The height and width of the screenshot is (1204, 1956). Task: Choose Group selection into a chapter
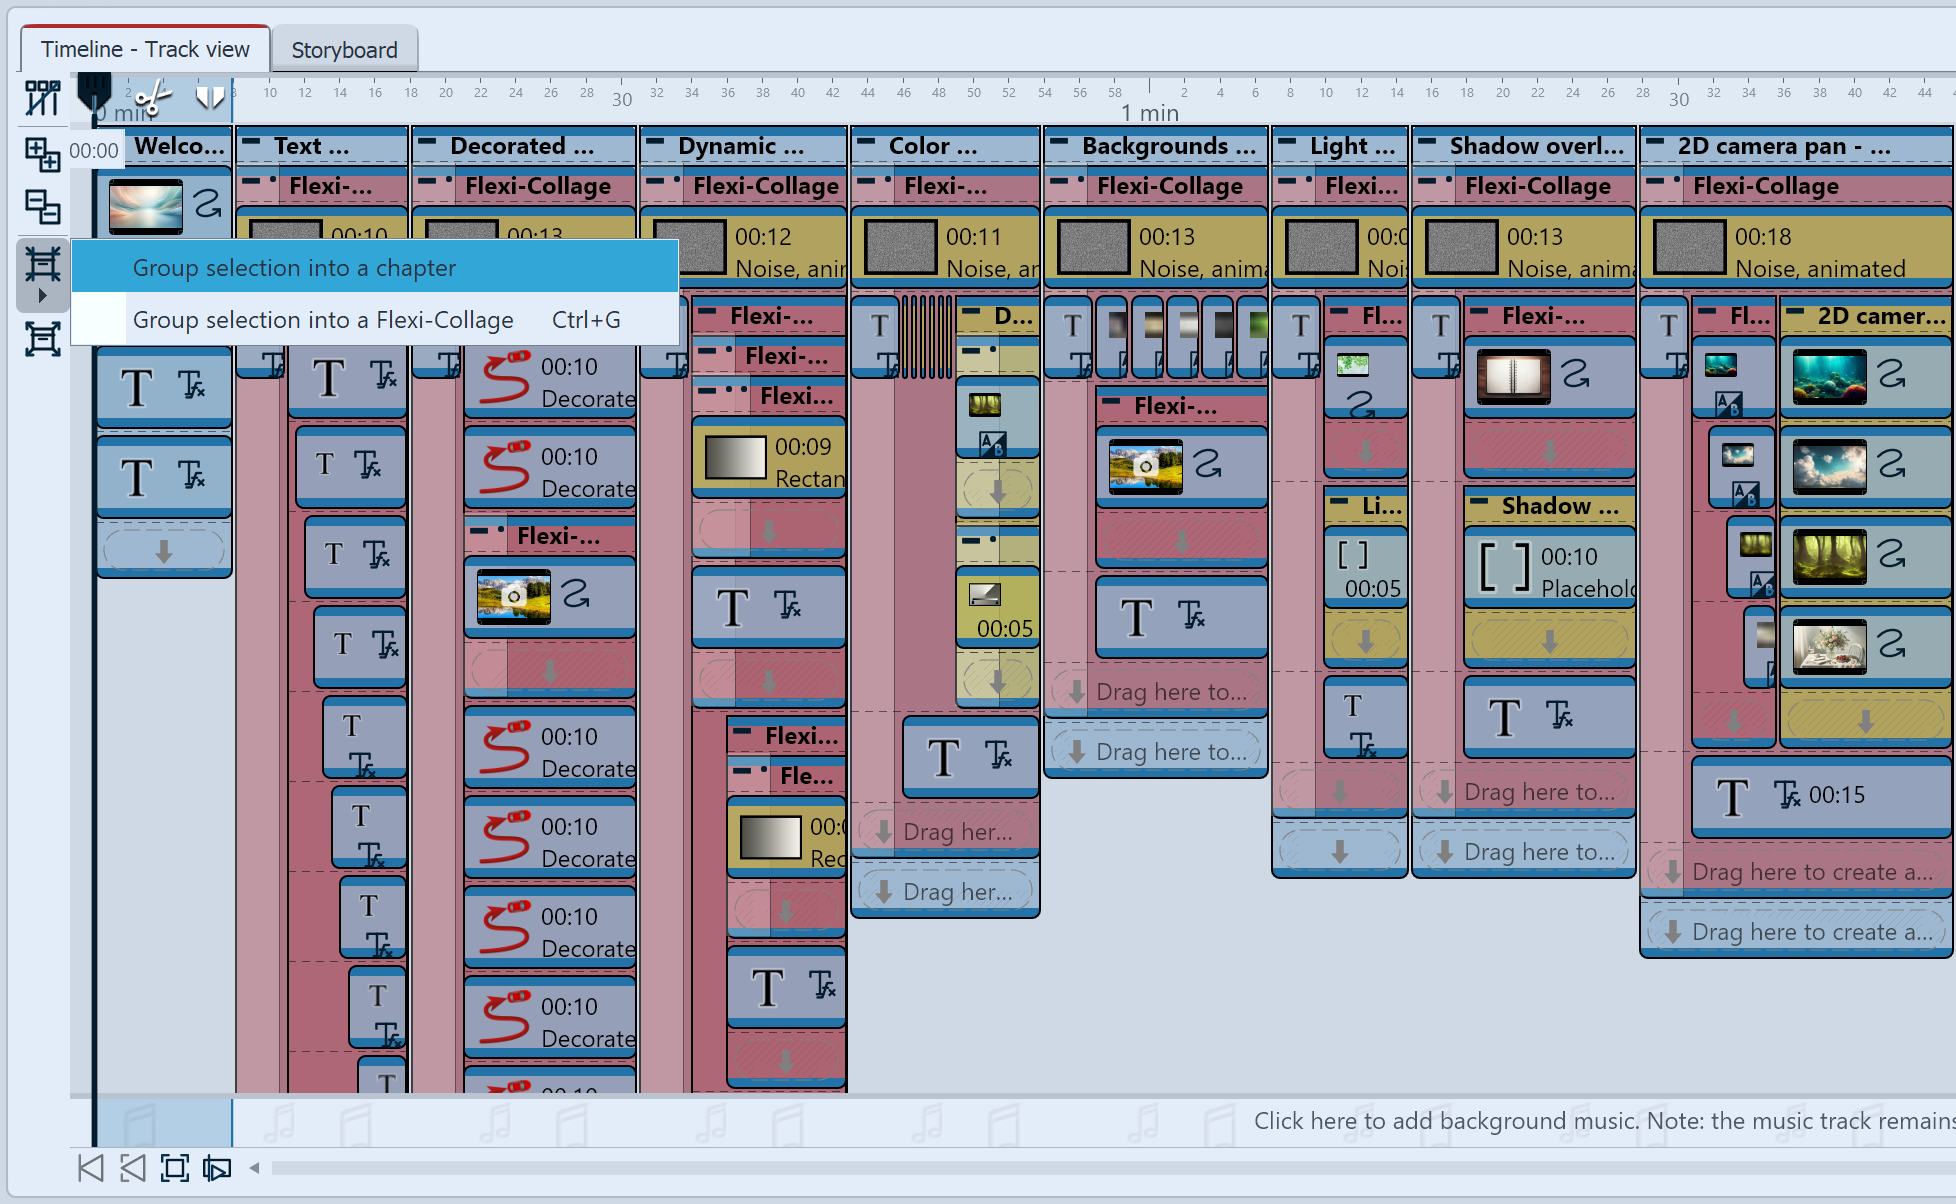pos(293,268)
